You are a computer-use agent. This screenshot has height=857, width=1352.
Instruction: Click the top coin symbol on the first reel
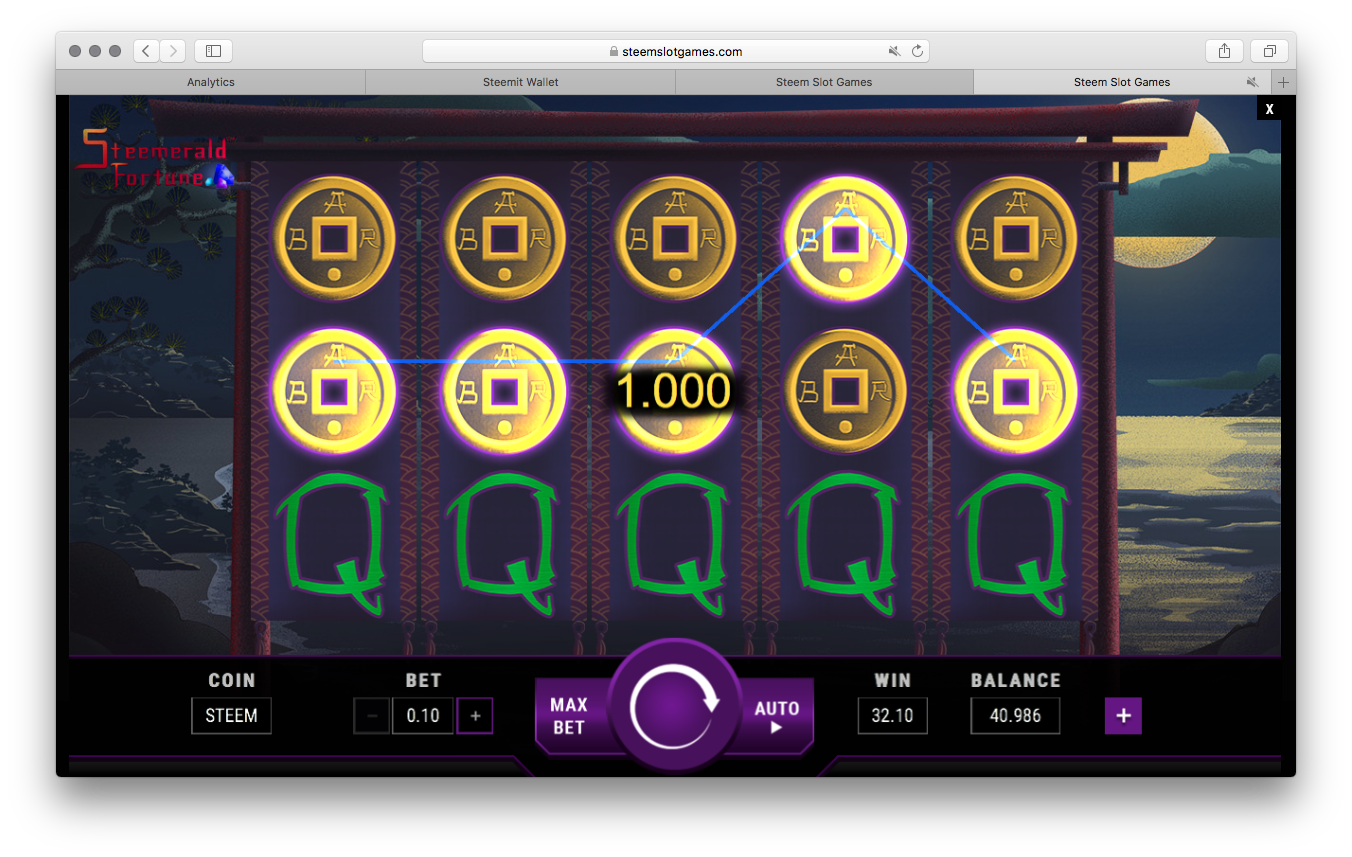[334, 240]
